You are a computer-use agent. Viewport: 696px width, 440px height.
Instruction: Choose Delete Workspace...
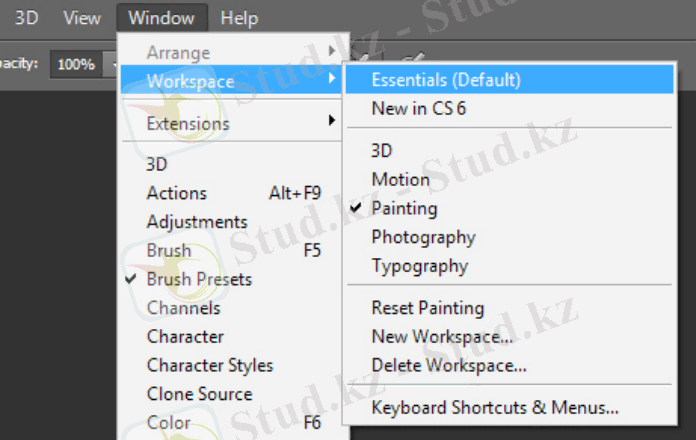(x=448, y=365)
